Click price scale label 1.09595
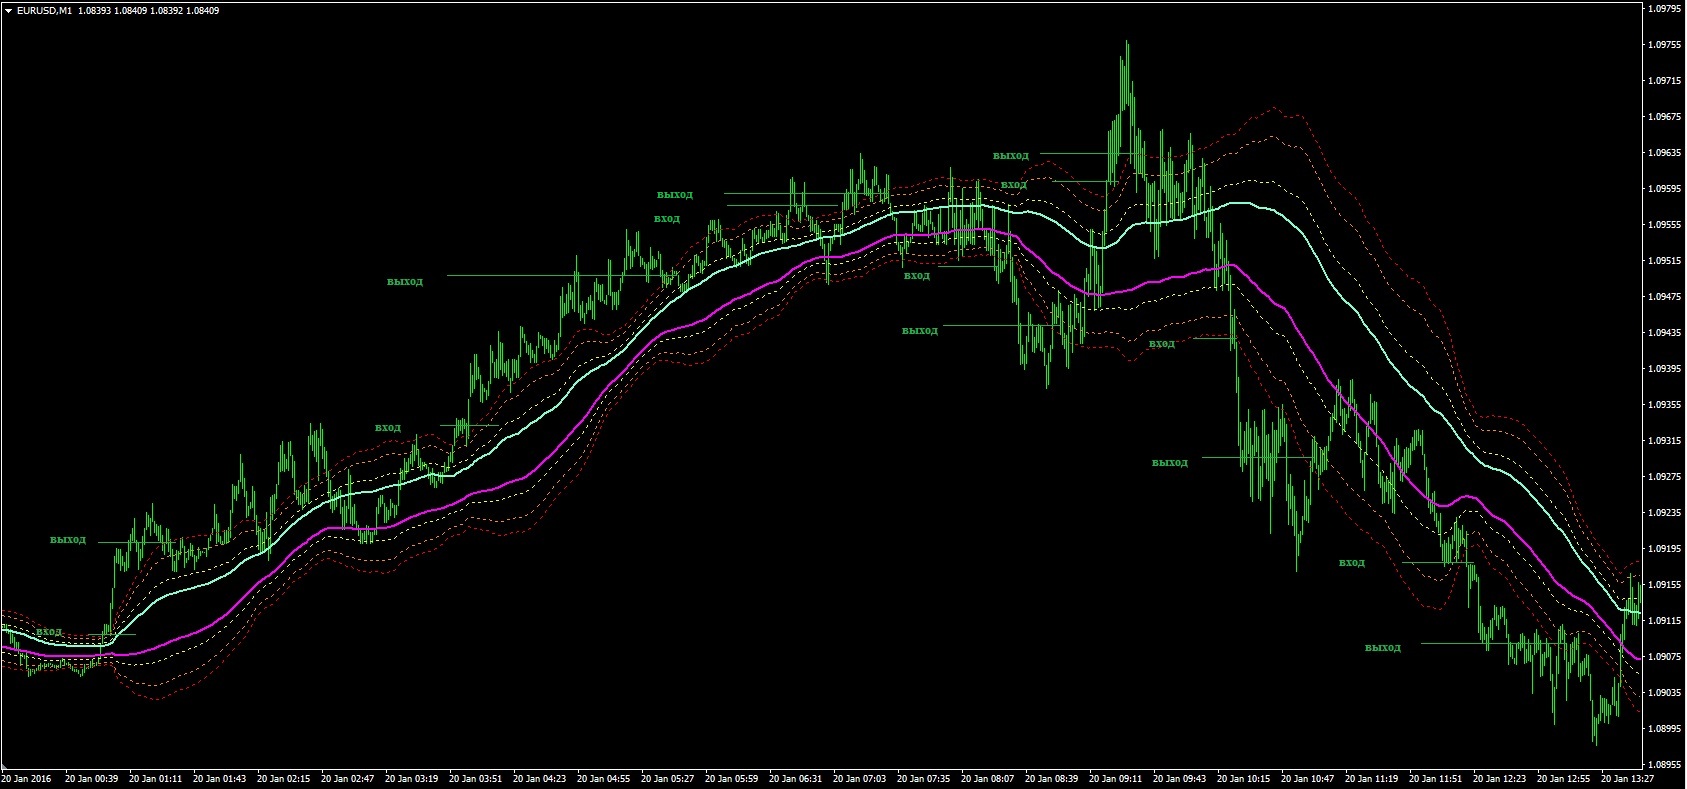The height and width of the screenshot is (789, 1687). click(x=1665, y=189)
